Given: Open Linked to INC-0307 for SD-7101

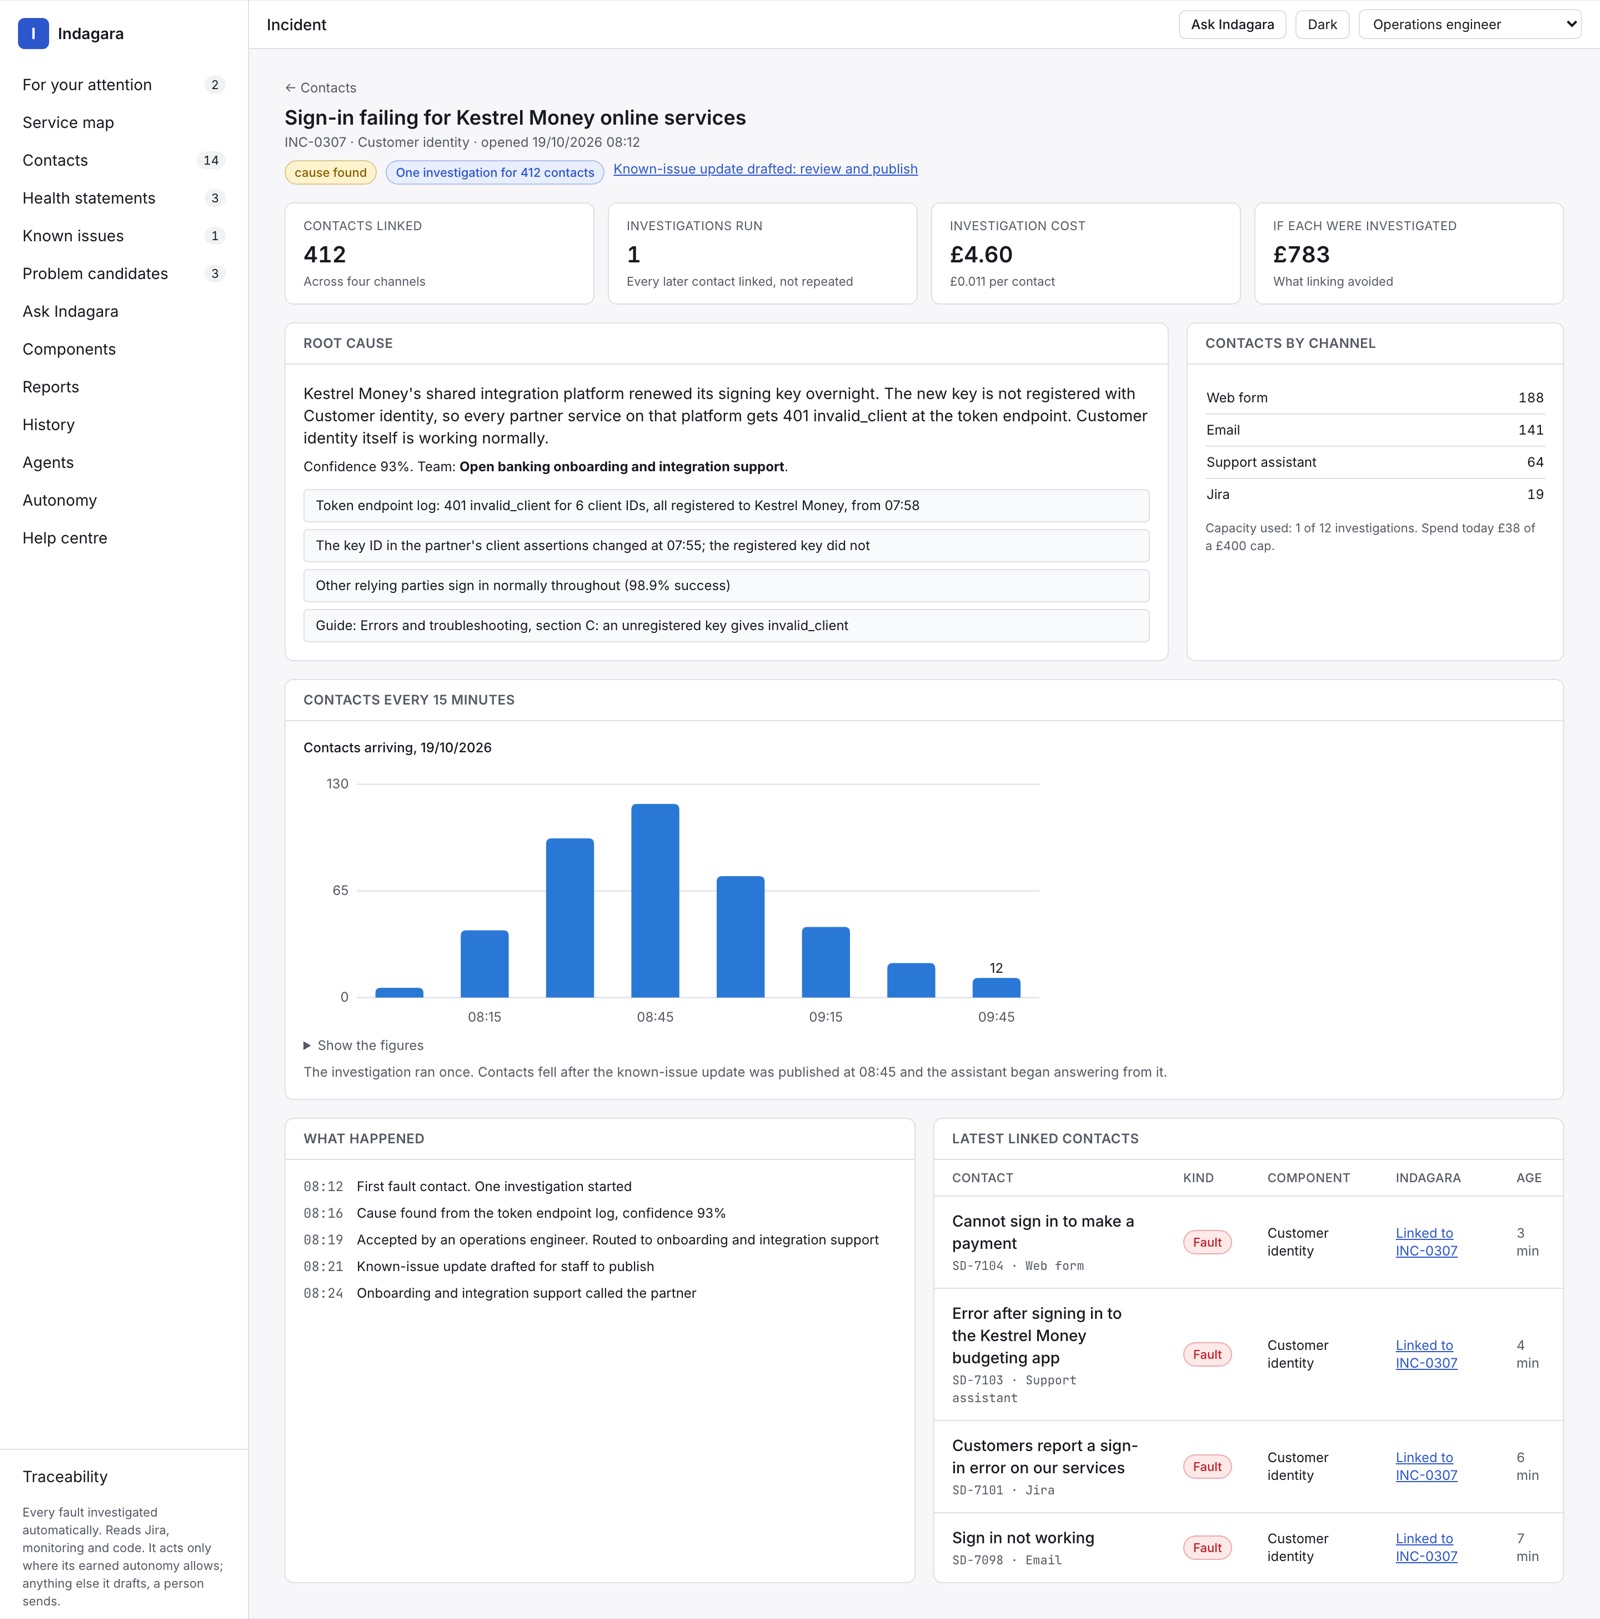Looking at the screenshot, I should click(x=1426, y=1466).
